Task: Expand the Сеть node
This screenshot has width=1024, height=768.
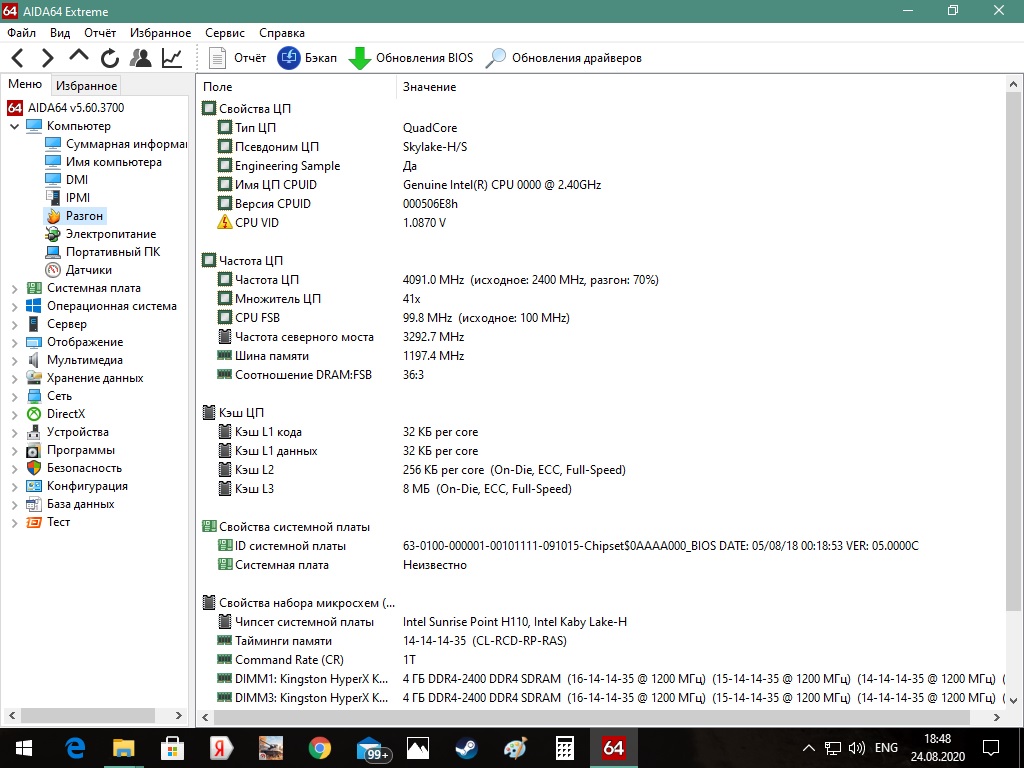Action: click(x=14, y=396)
